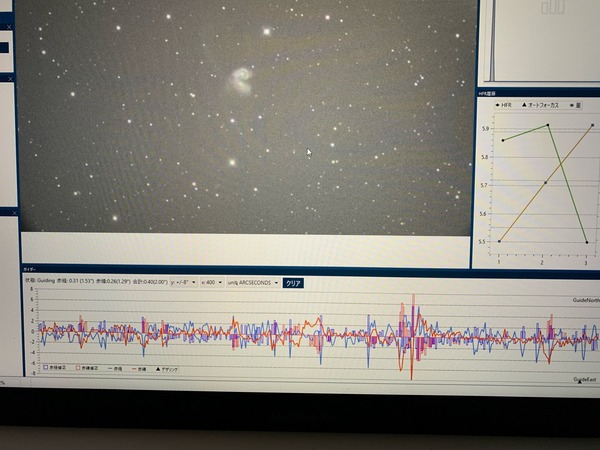This screenshot has width=600, height=450.
Task: Click the spiral galaxy in the captured image
Action: (x=241, y=80)
